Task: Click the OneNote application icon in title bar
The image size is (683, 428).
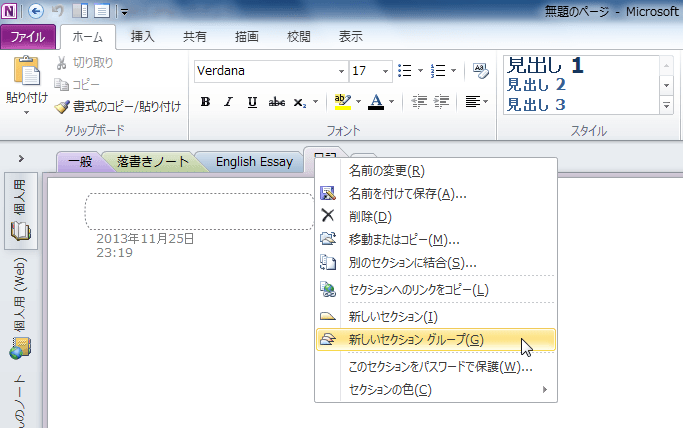Action: click(9, 10)
